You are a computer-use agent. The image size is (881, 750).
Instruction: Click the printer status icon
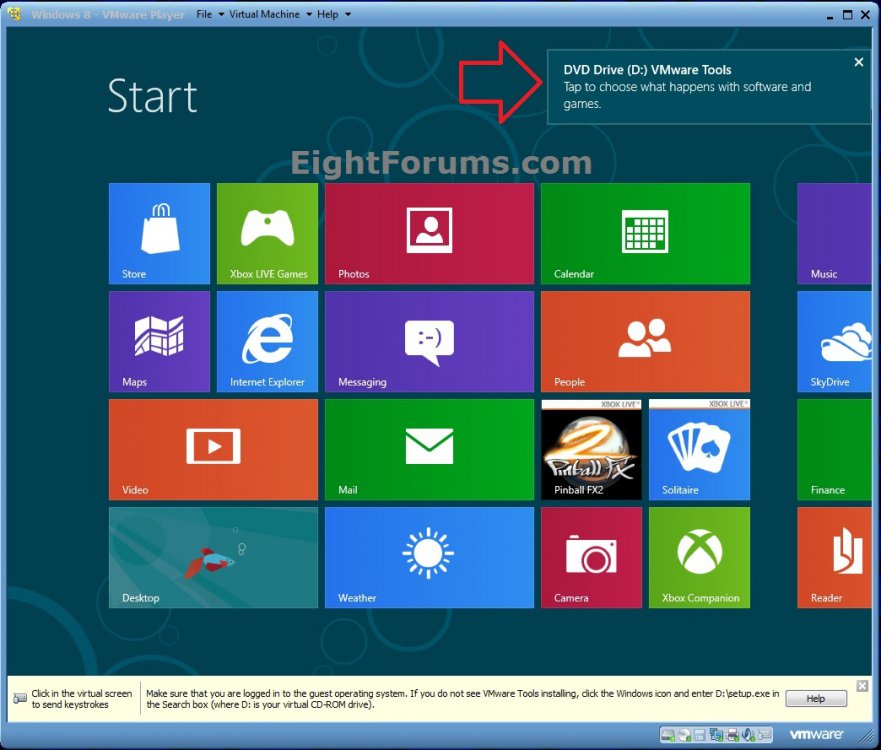732,735
